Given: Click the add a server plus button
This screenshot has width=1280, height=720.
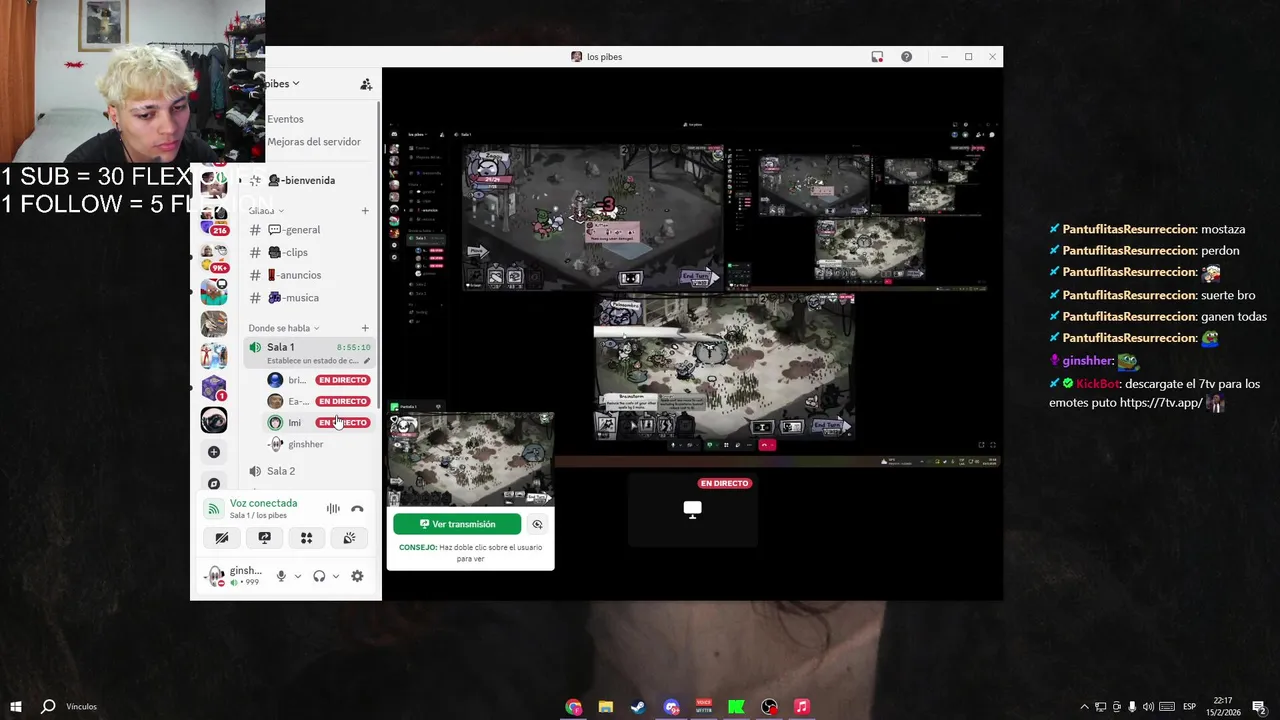Looking at the screenshot, I should coord(214,452).
